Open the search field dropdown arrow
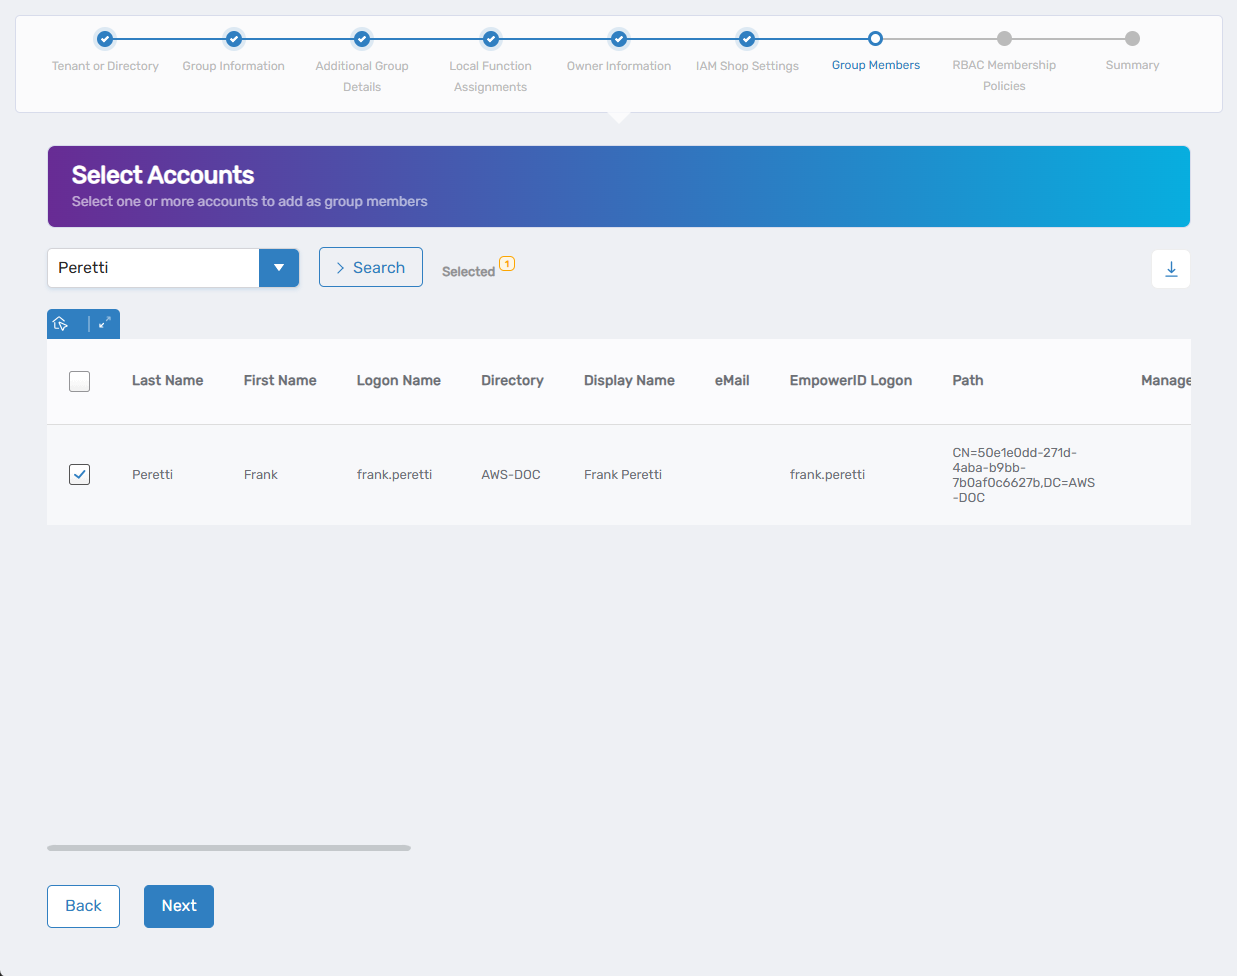 pyautogui.click(x=279, y=268)
